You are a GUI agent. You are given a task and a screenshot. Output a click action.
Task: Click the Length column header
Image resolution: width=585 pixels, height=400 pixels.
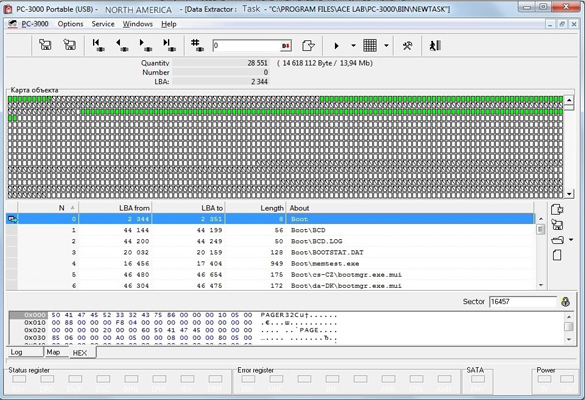coord(256,208)
